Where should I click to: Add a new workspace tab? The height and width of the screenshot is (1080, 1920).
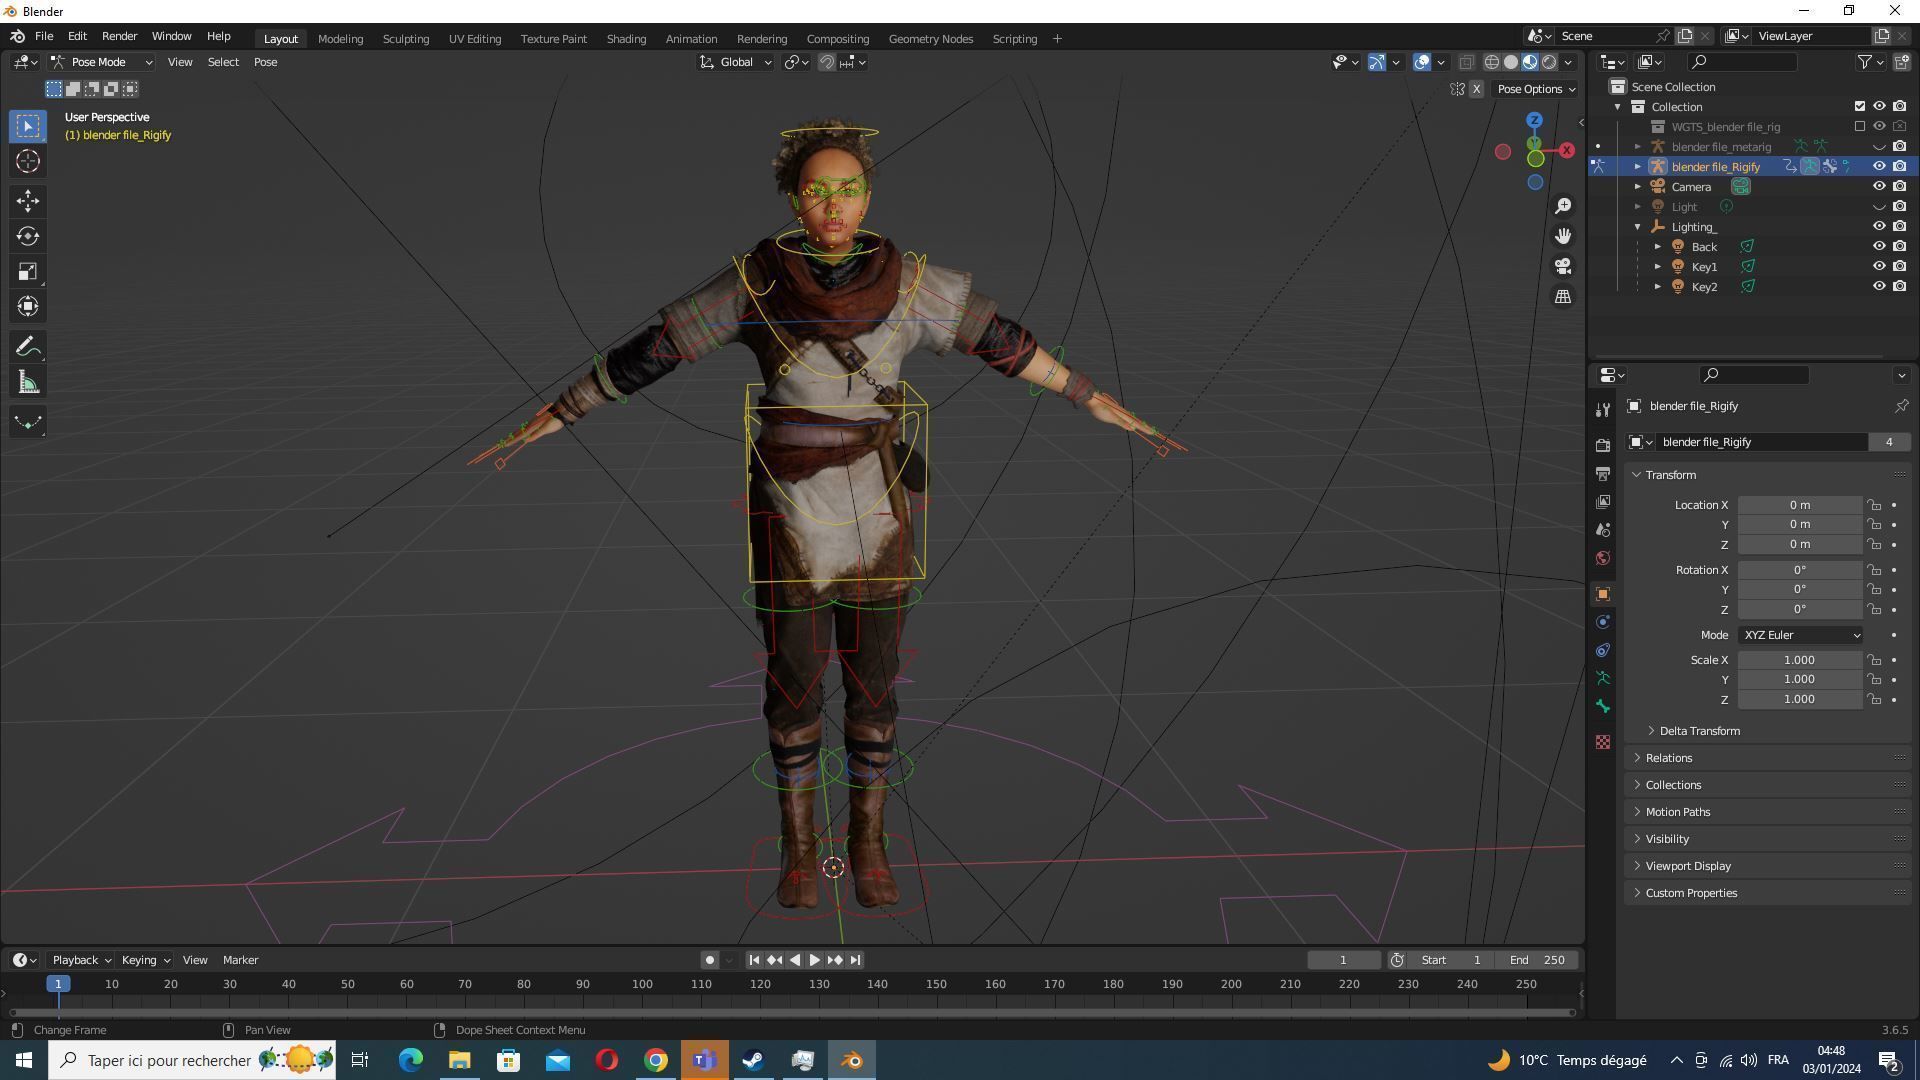pos(1057,39)
